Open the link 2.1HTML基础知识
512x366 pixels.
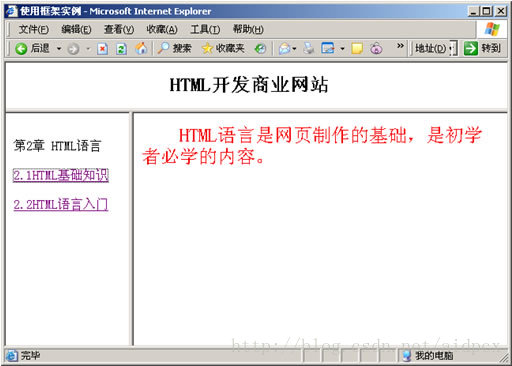(x=61, y=175)
